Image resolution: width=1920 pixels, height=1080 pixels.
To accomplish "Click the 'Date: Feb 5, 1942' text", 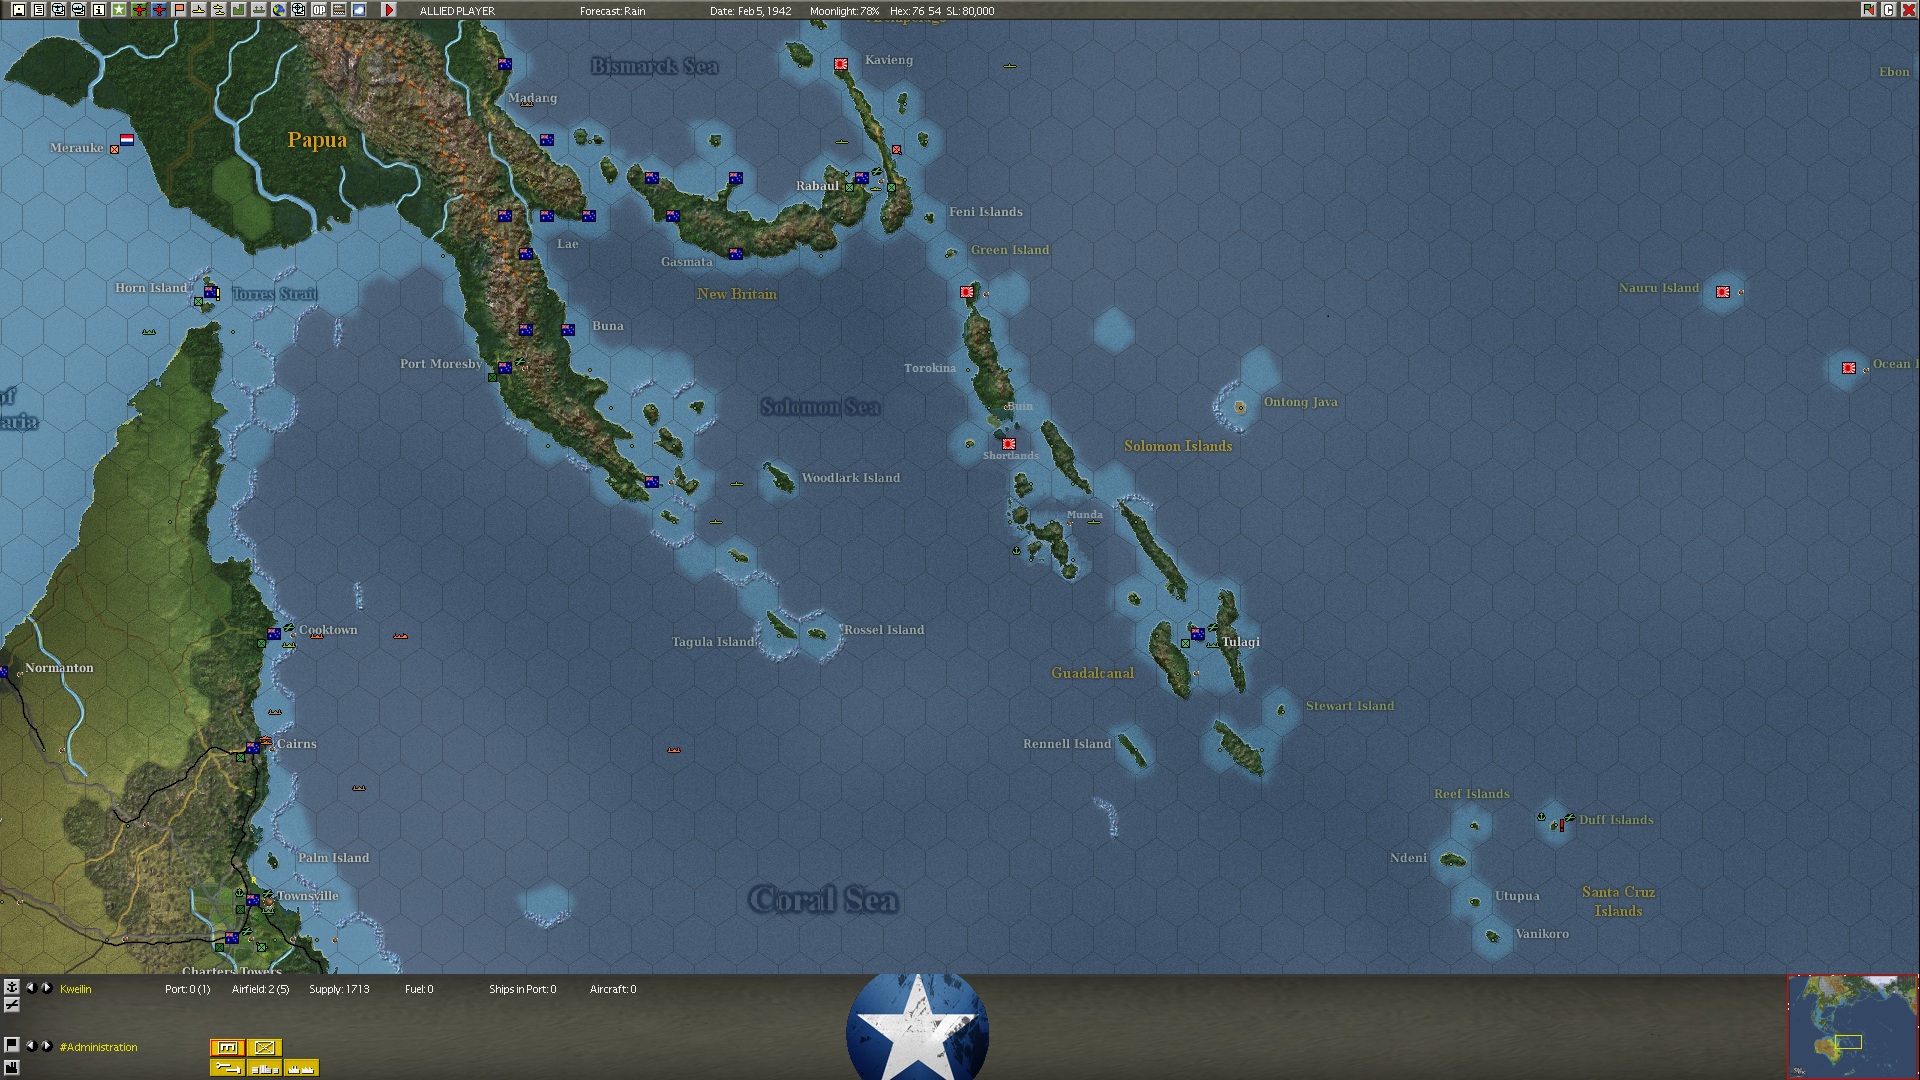I will coord(750,11).
